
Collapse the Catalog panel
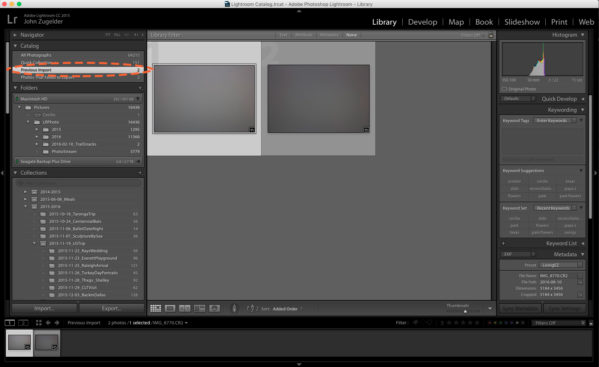pyautogui.click(x=15, y=46)
